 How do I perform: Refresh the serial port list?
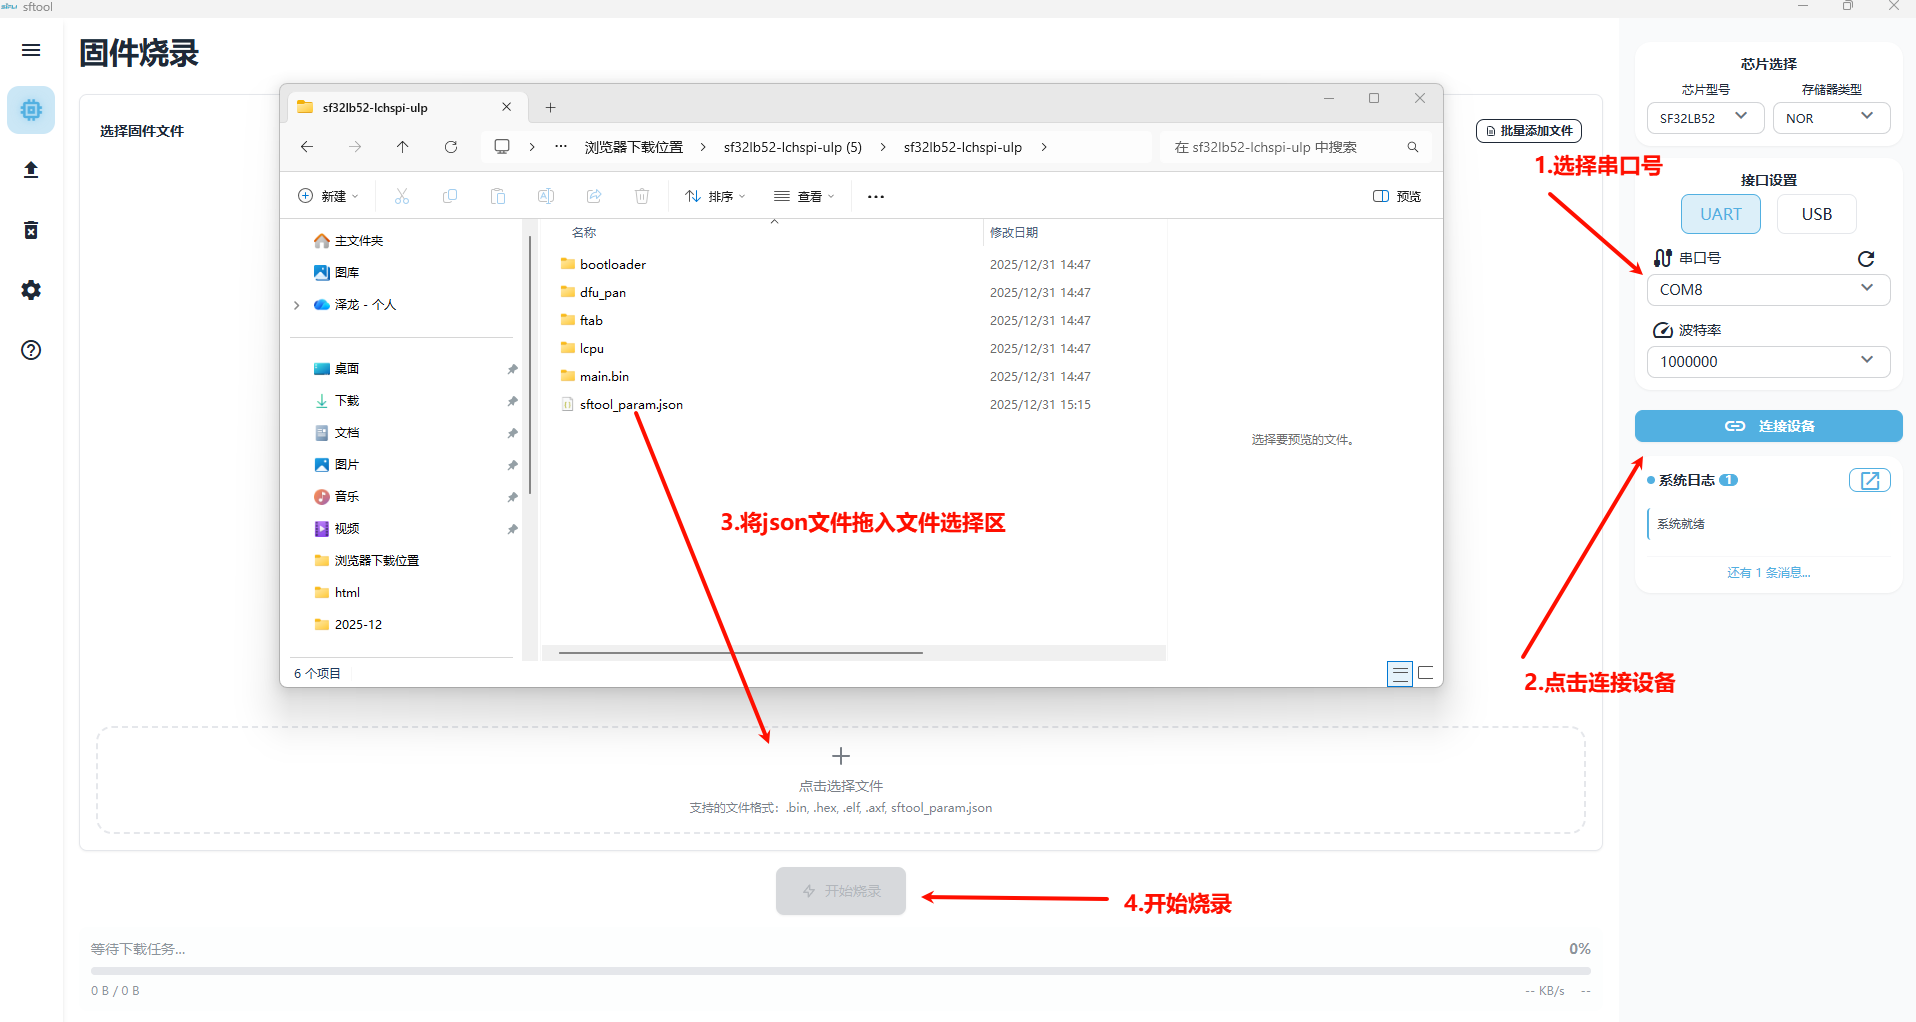click(x=1865, y=259)
